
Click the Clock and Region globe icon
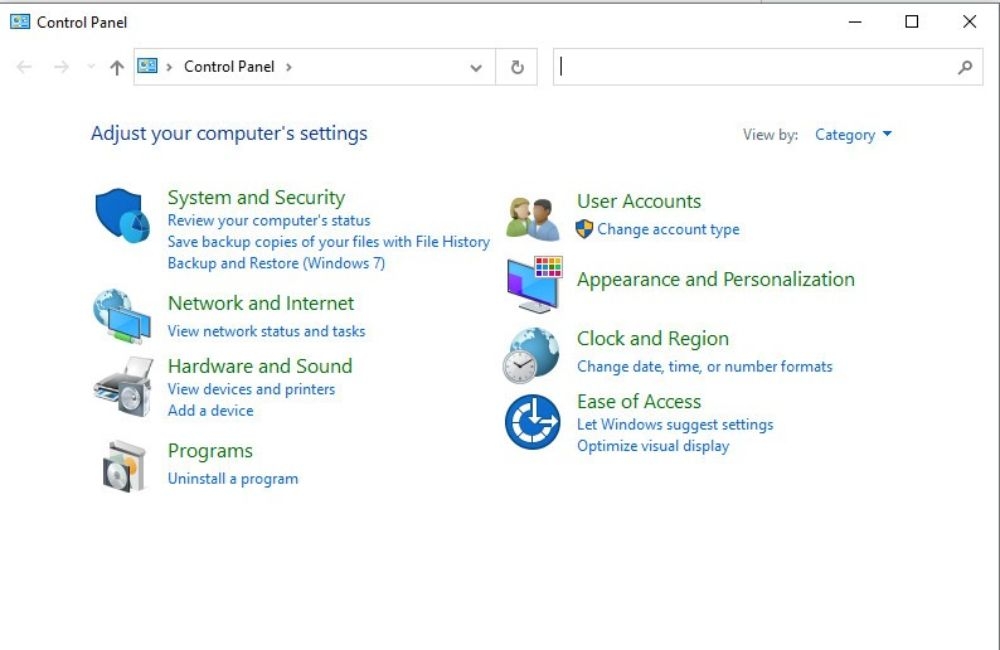click(531, 355)
